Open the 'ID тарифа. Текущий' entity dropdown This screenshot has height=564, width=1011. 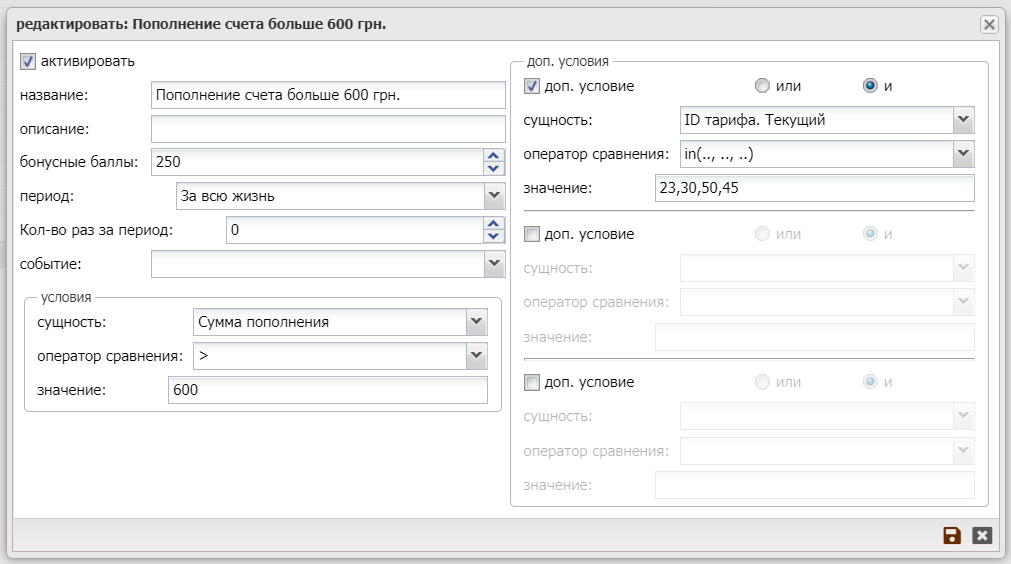(963, 120)
